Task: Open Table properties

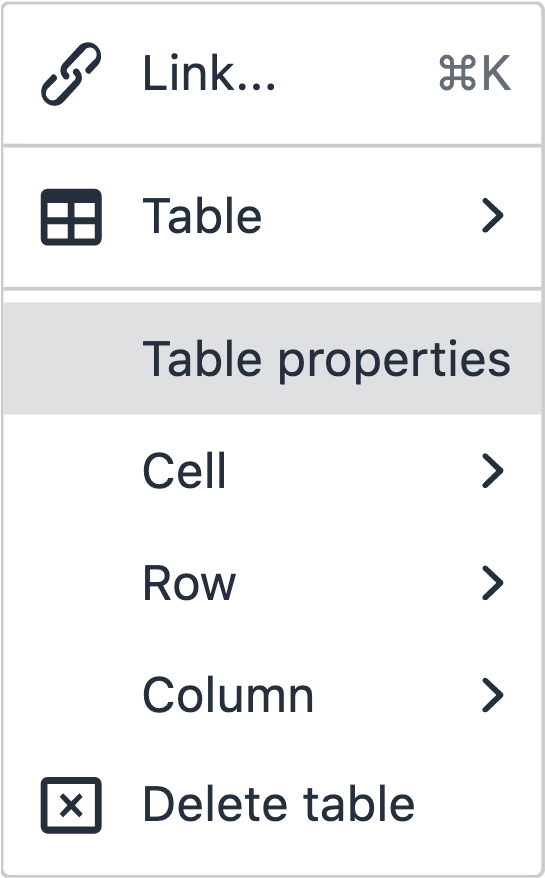Action: [272, 358]
